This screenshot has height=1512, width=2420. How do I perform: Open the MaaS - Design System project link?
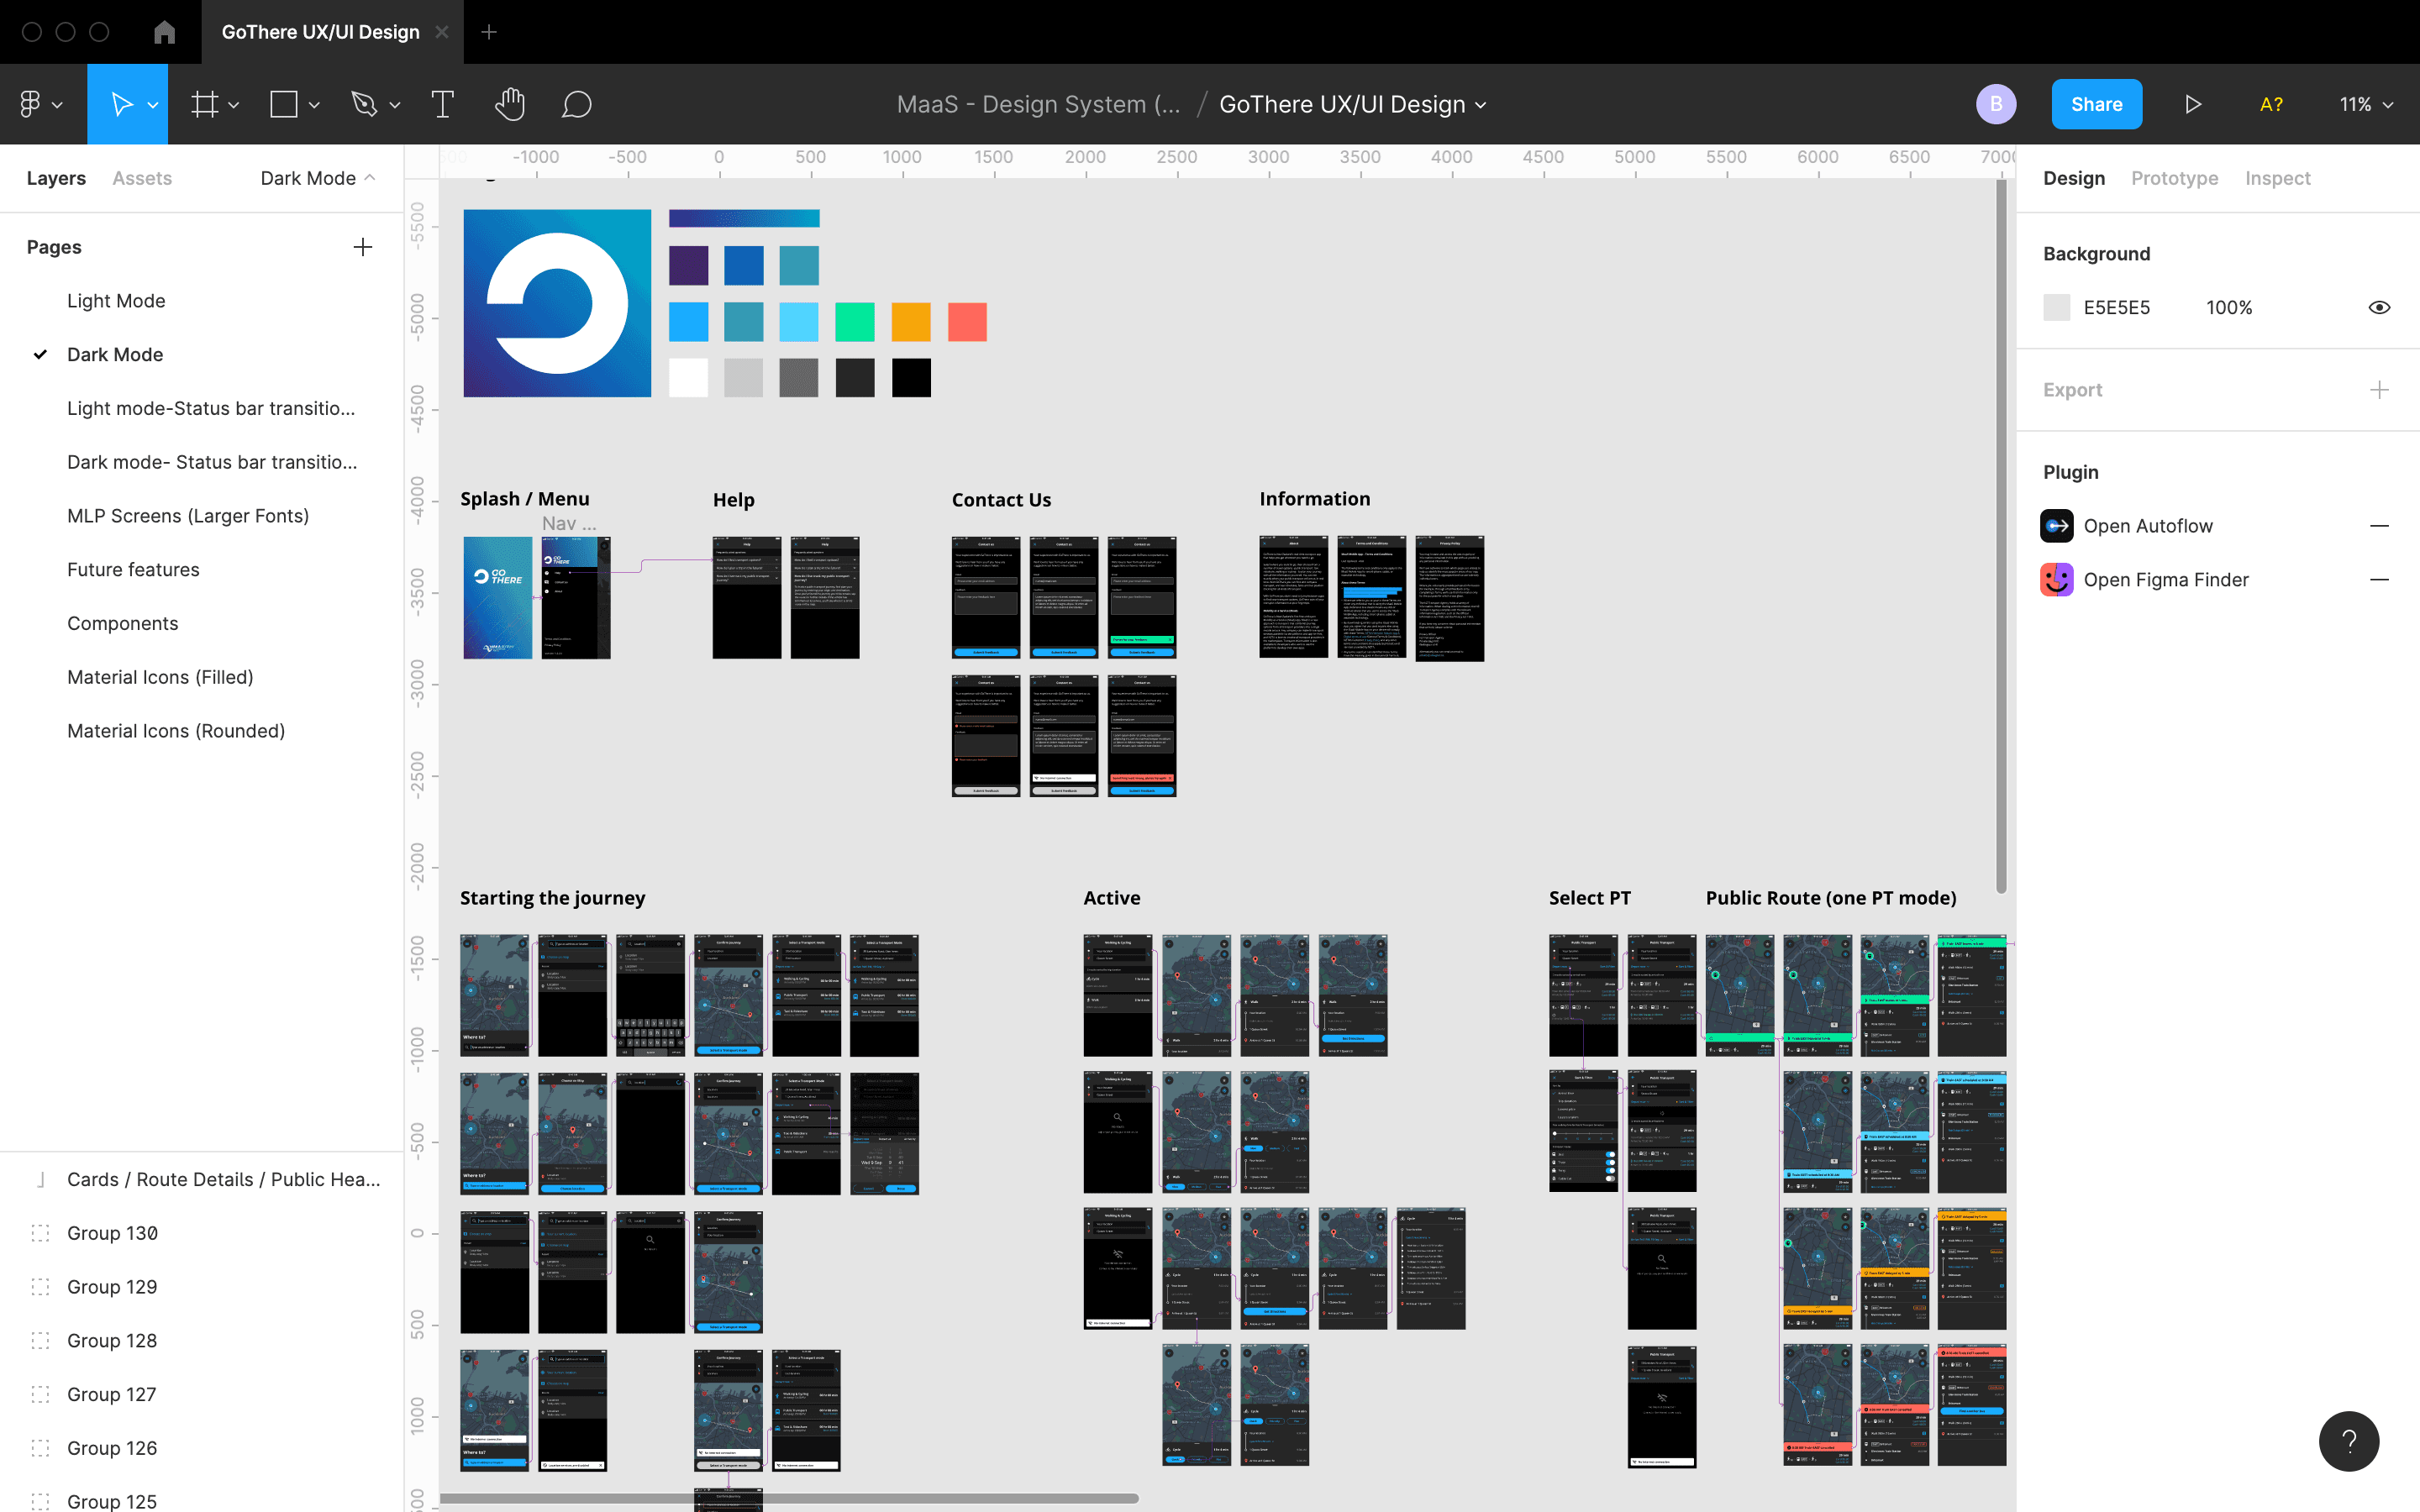coord(1038,104)
